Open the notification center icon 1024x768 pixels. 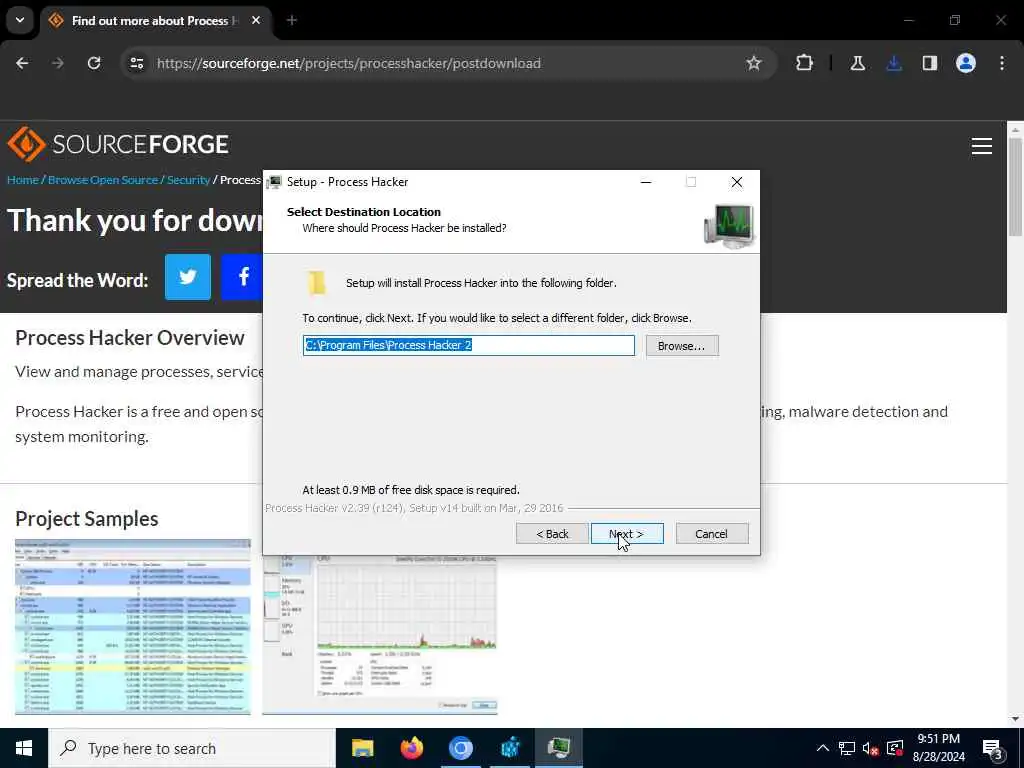993,749
